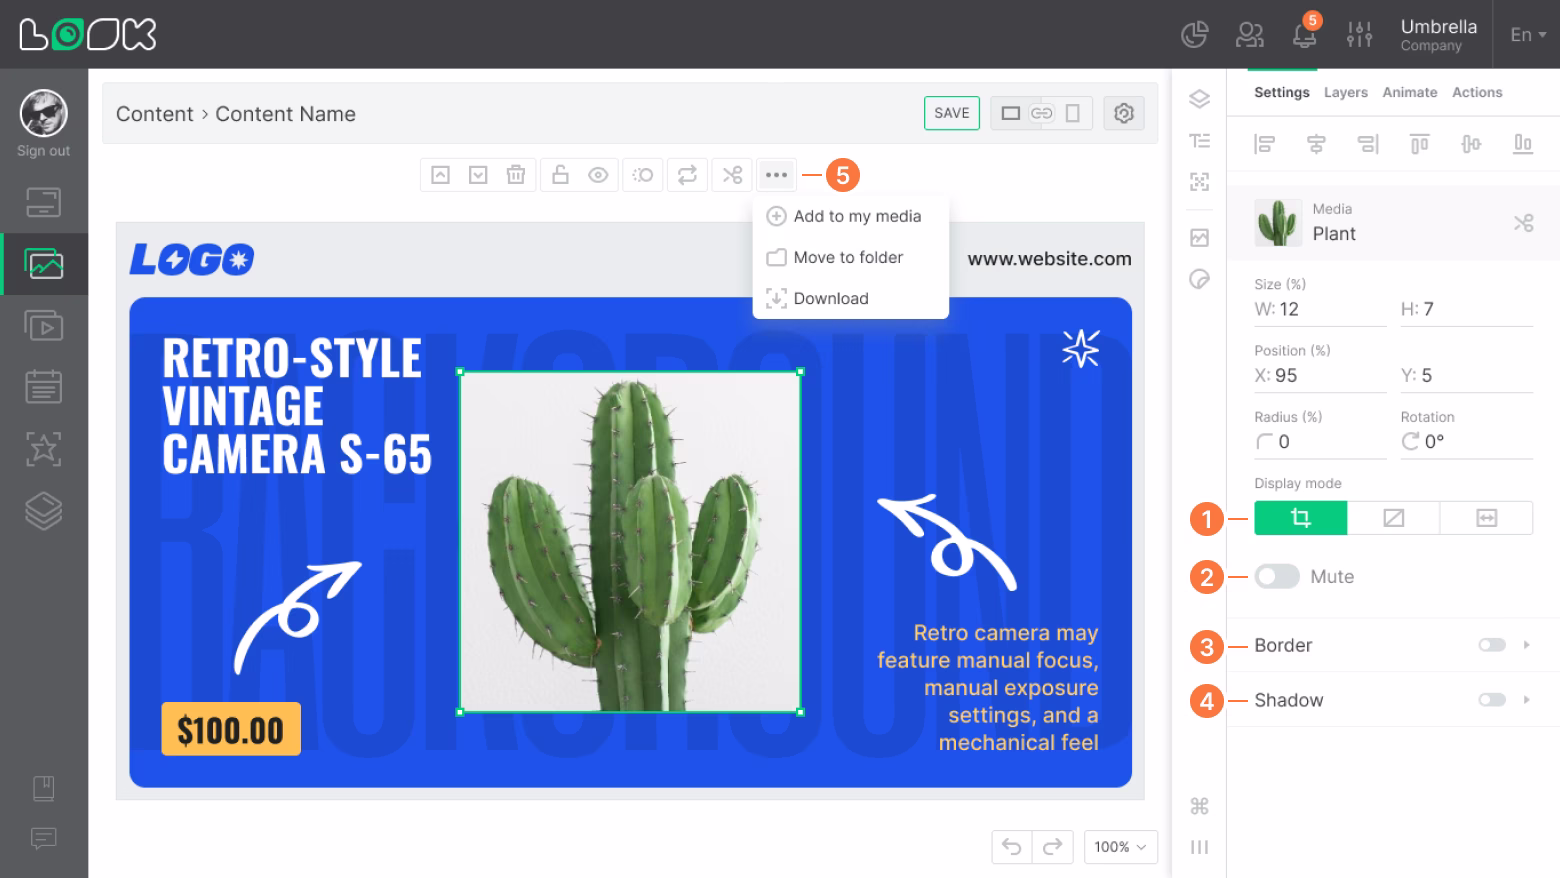Image resolution: width=1560 pixels, height=878 pixels.
Task: Send element backward in toolbar
Action: [478, 175]
